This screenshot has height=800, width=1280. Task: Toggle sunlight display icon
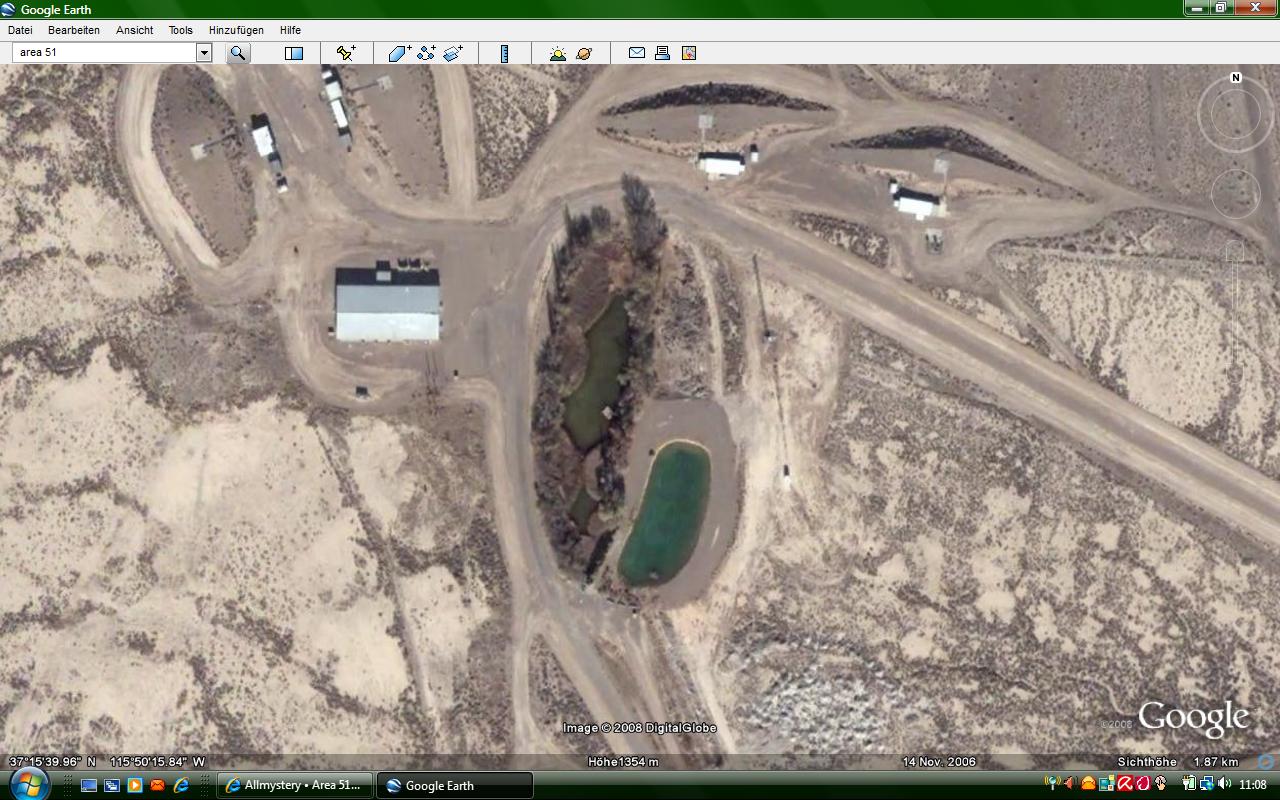point(557,53)
